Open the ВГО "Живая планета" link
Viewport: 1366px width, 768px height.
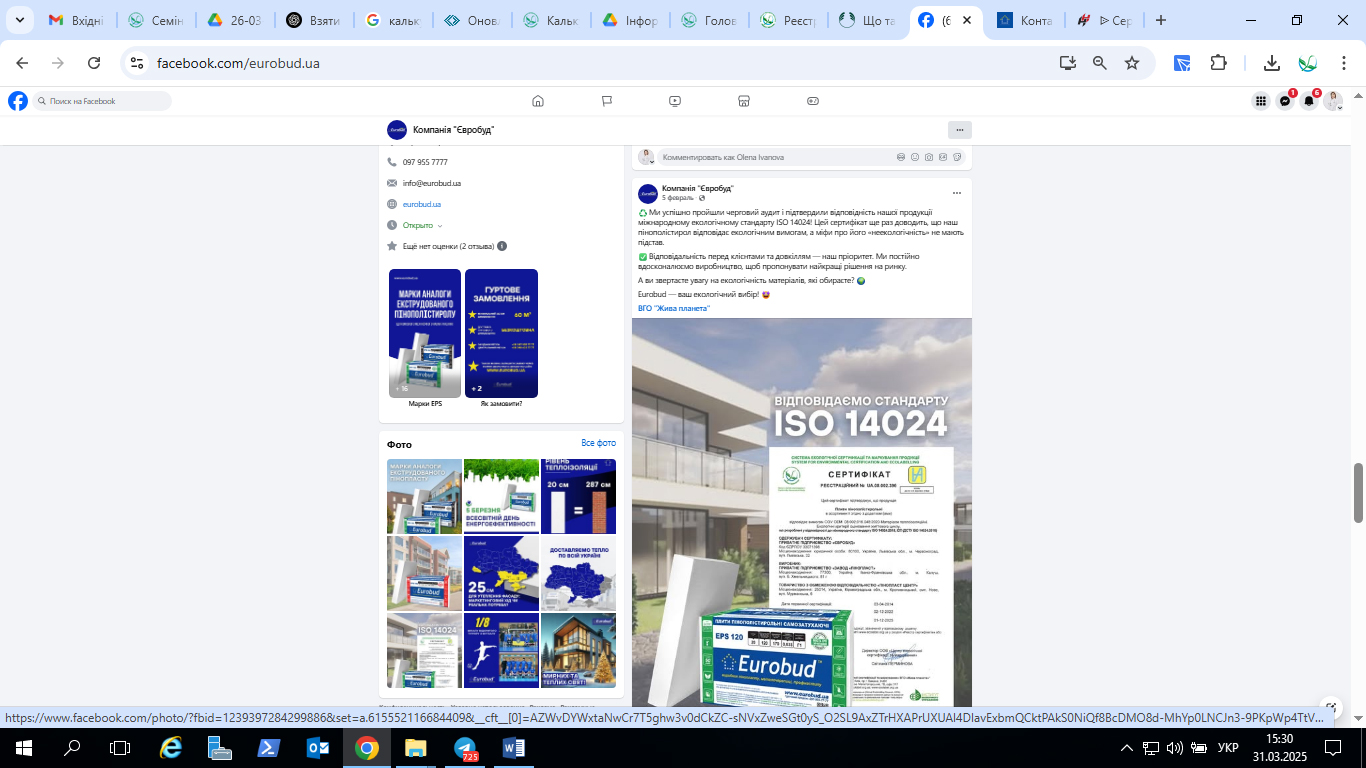tap(674, 308)
